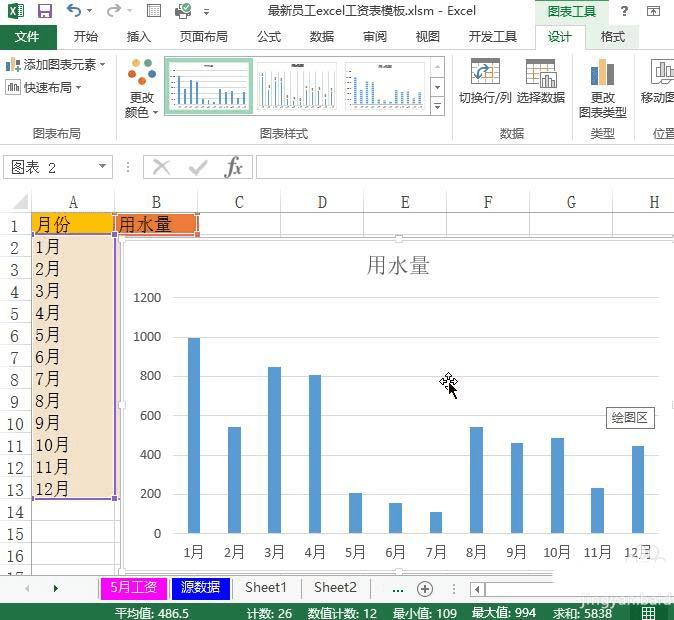Switch to the 格式 (Format) ribbon tab
This screenshot has width=674, height=620.
(612, 37)
